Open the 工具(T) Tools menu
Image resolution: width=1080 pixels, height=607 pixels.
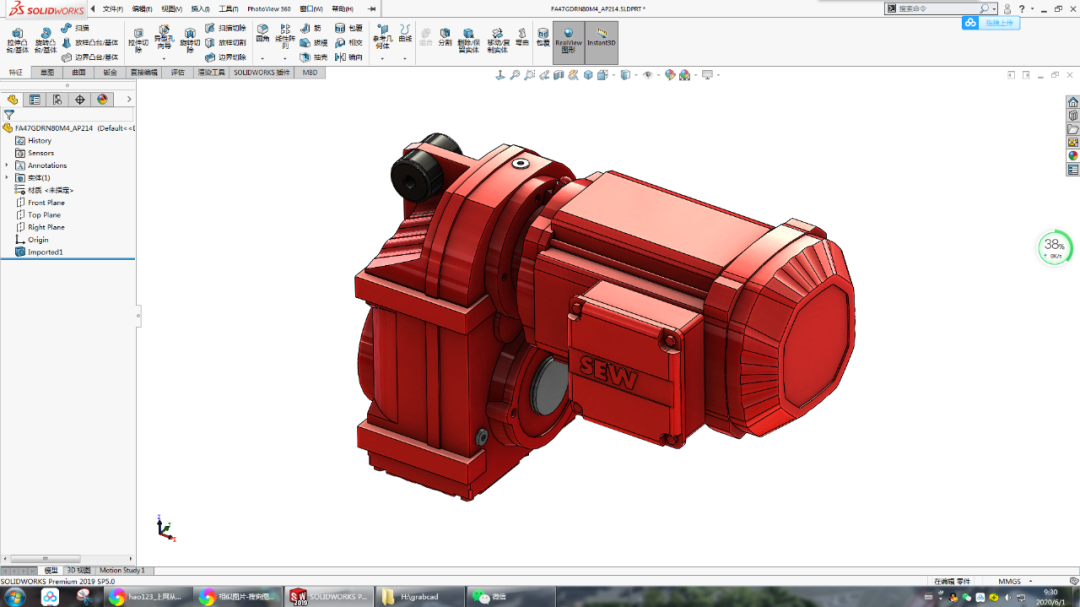pyautogui.click(x=228, y=9)
